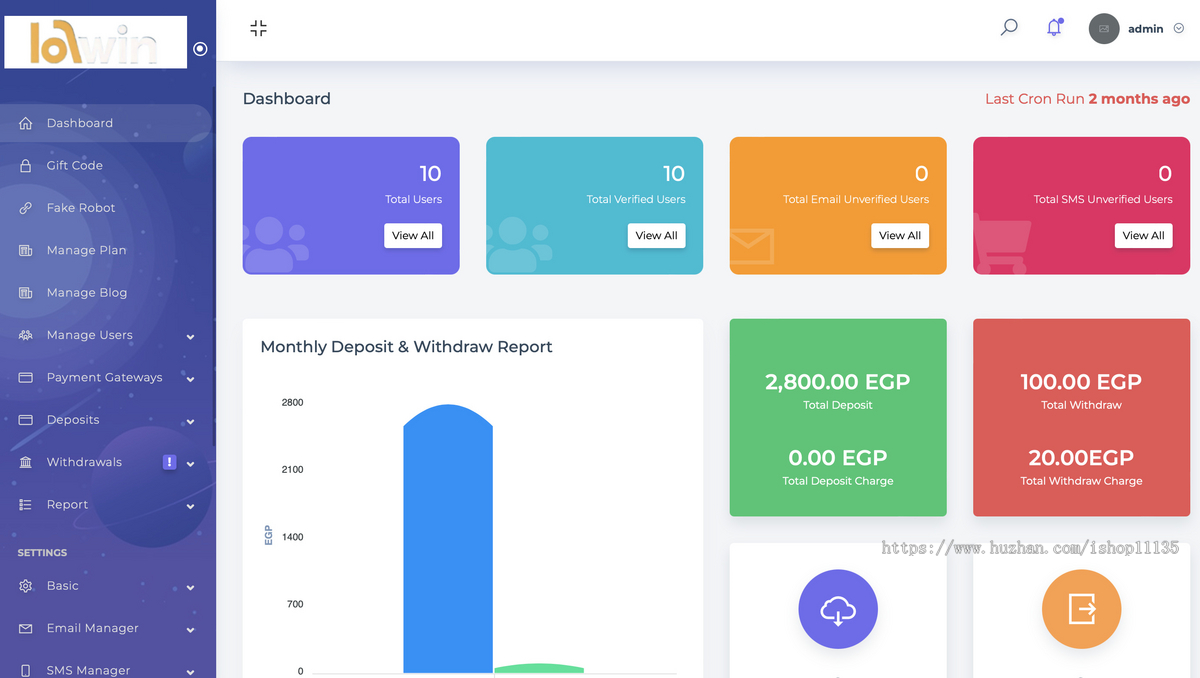Click the "20.00EGP" withdraw charge value

click(x=1081, y=458)
